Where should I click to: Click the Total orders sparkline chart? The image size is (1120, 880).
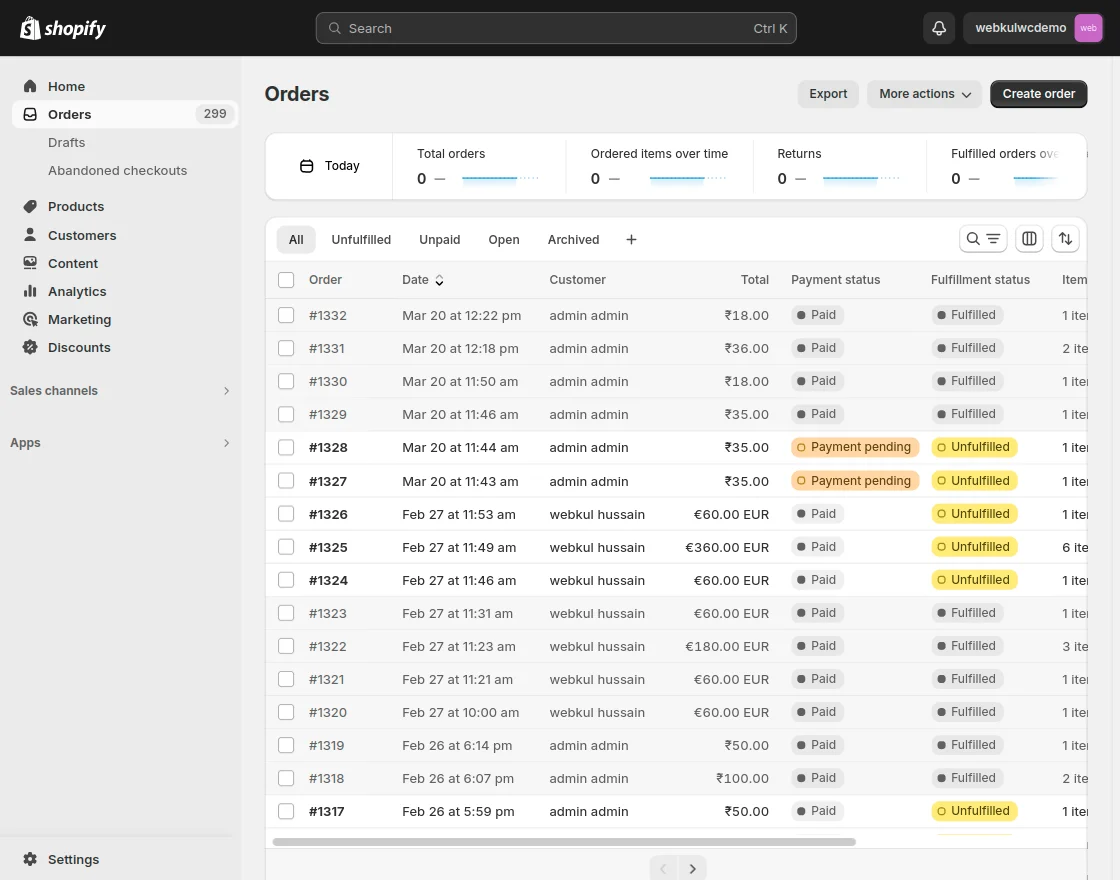(x=500, y=178)
